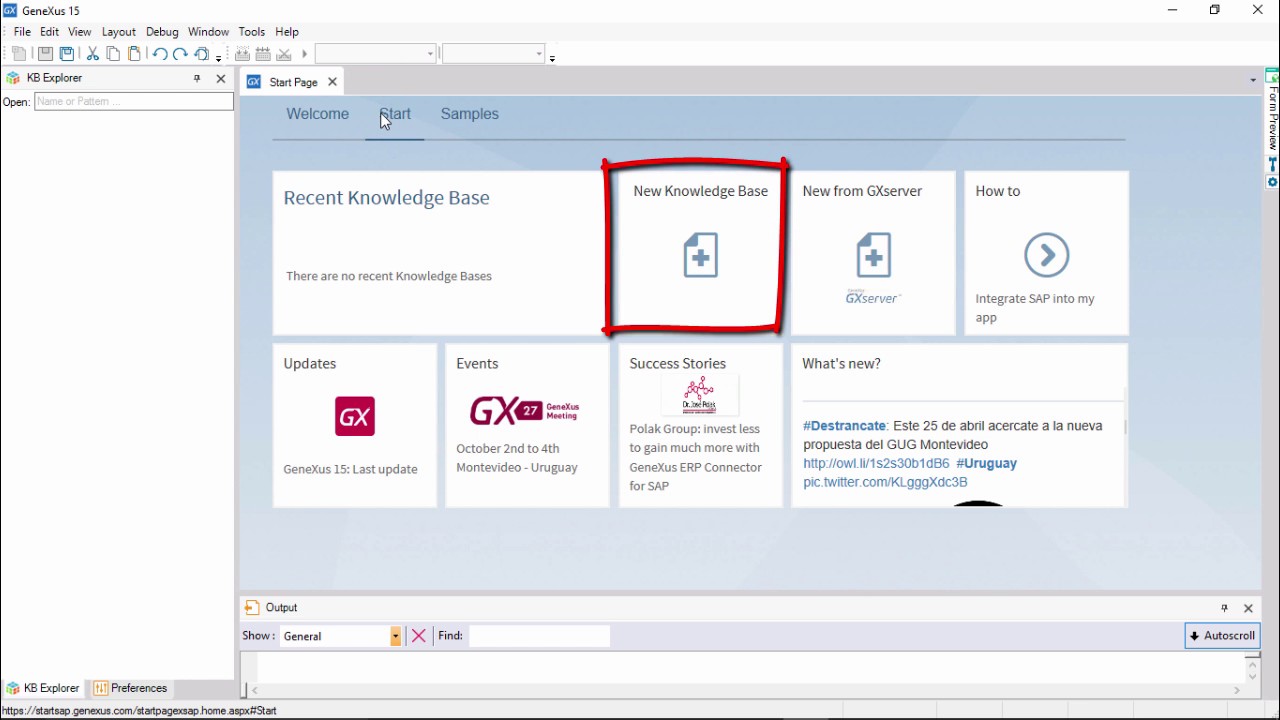Image resolution: width=1280 pixels, height=720 pixels.
Task: Click the Save All toolbar icon
Action: click(x=67, y=54)
